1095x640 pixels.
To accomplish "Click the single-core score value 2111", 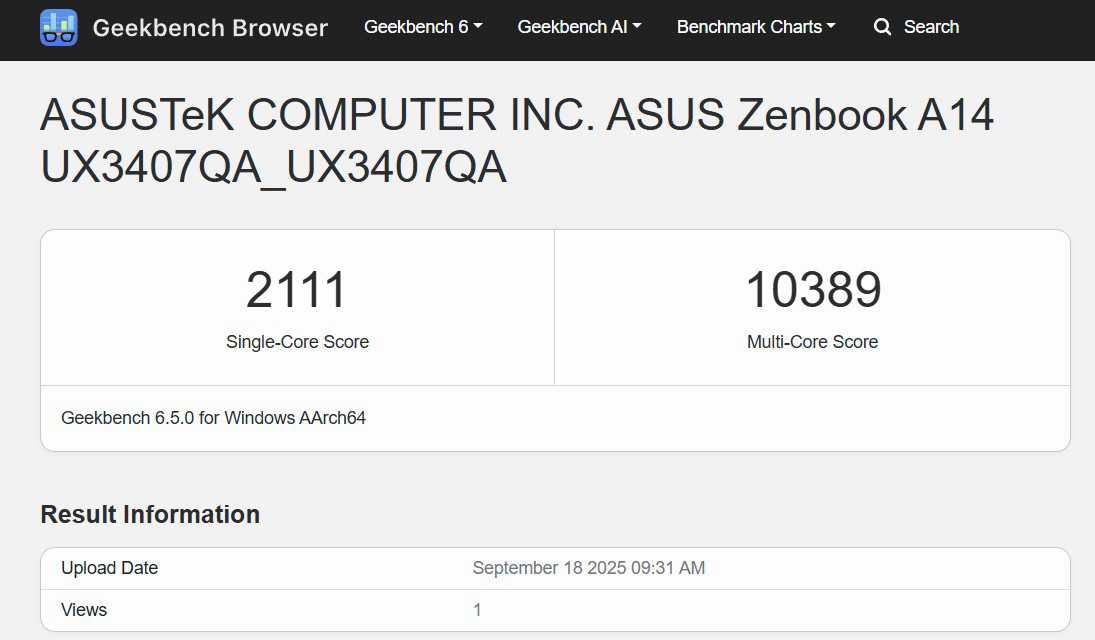I will click(297, 290).
